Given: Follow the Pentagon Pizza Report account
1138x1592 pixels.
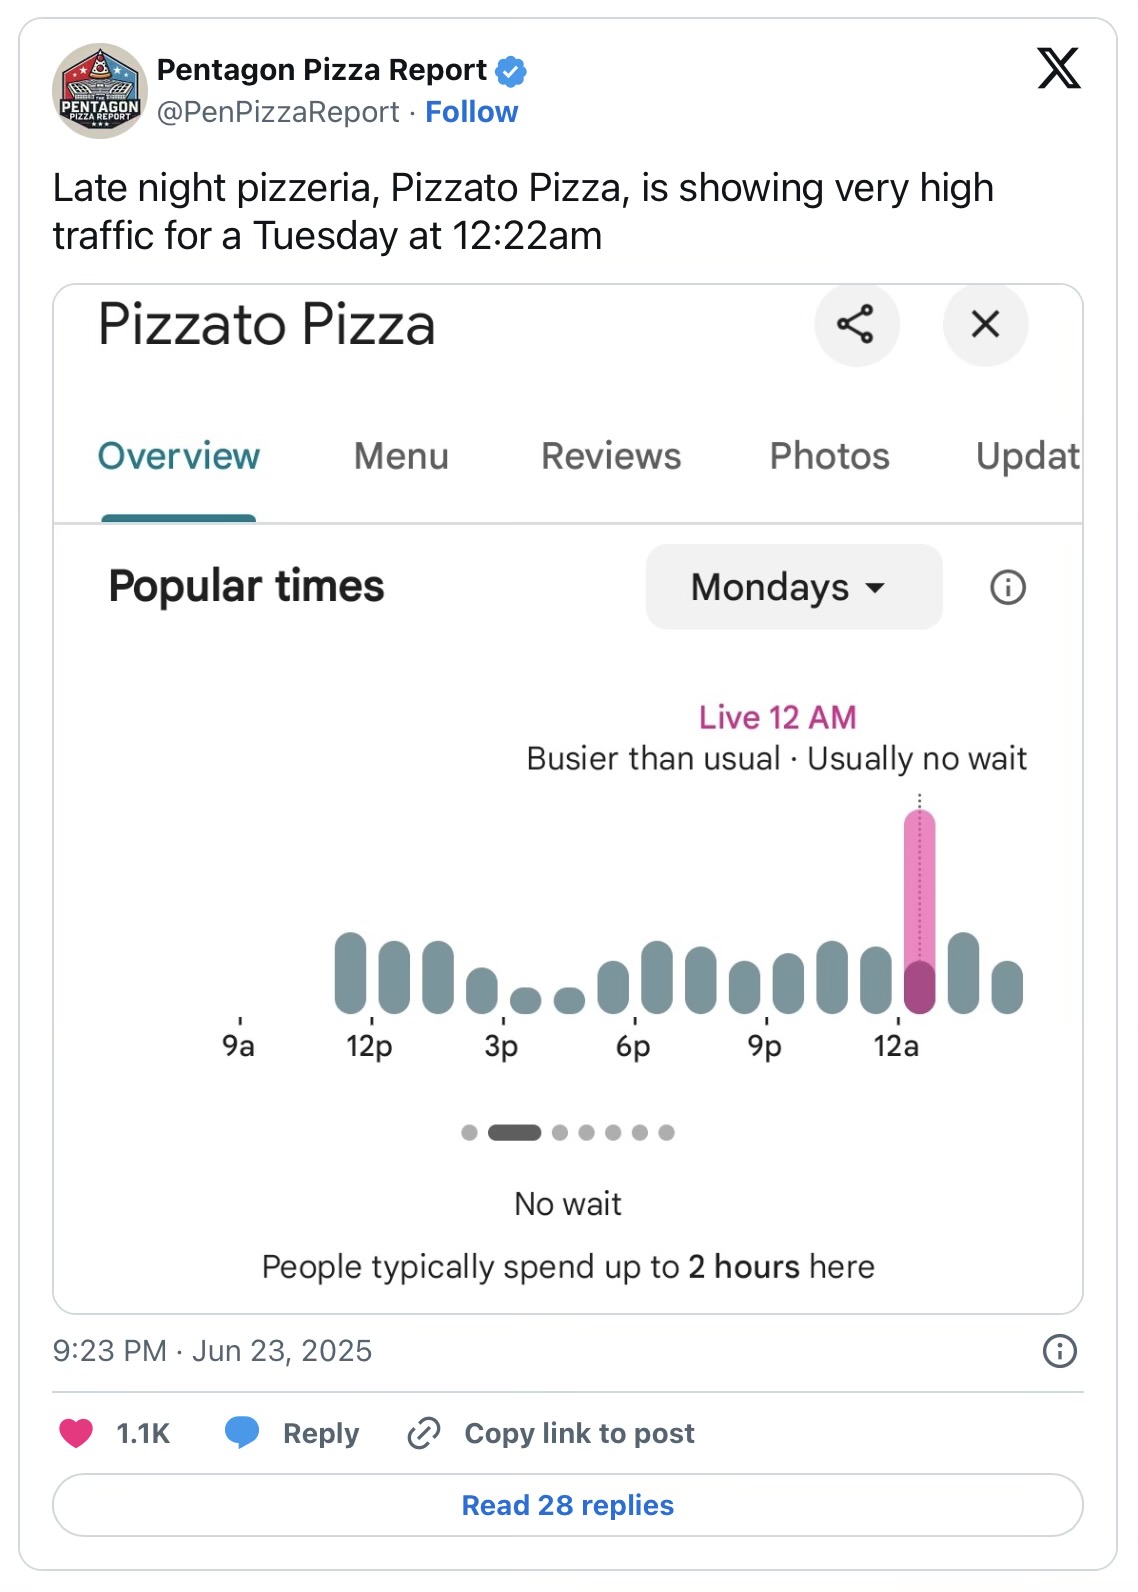Looking at the screenshot, I should pos(471,112).
